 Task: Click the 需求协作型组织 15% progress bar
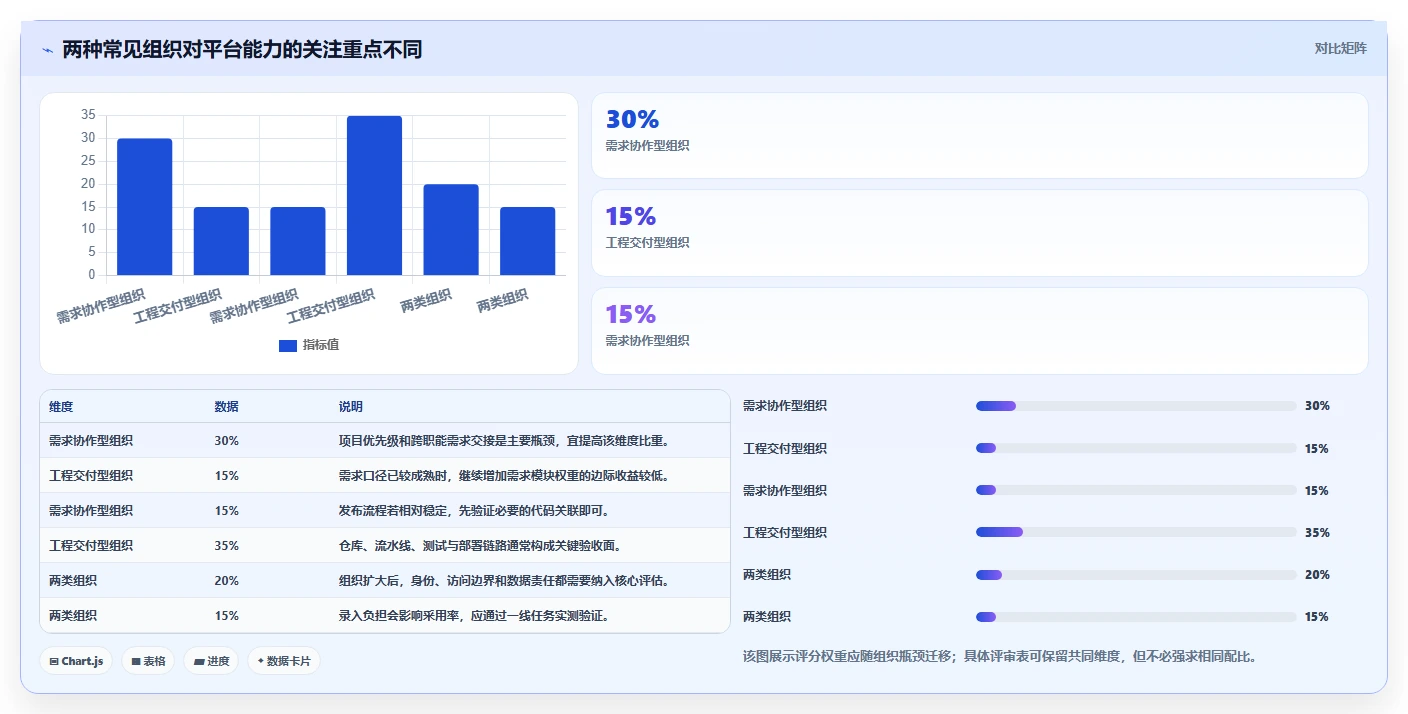[x=1136, y=490]
